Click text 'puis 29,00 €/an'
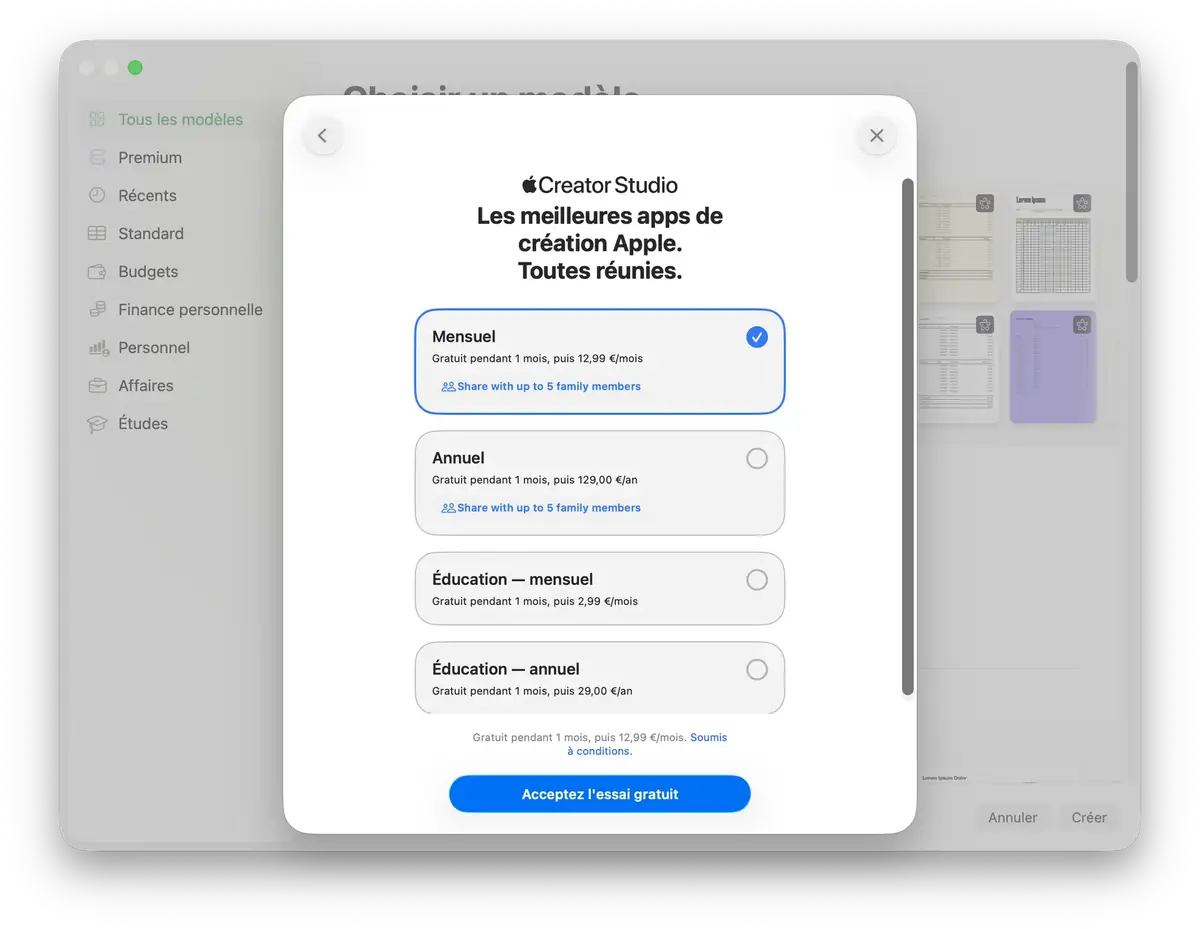 click(x=592, y=692)
